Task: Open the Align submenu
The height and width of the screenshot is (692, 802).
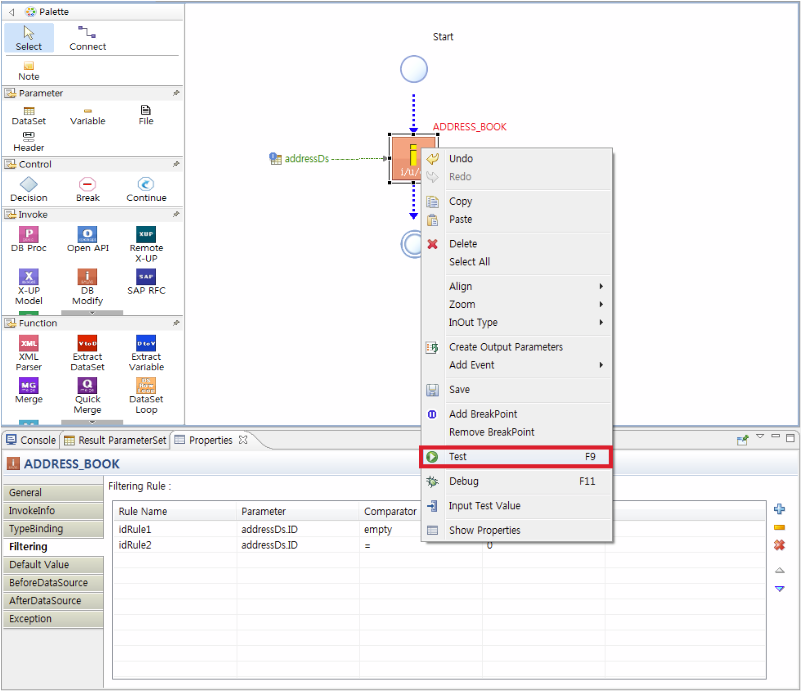Action: point(516,286)
